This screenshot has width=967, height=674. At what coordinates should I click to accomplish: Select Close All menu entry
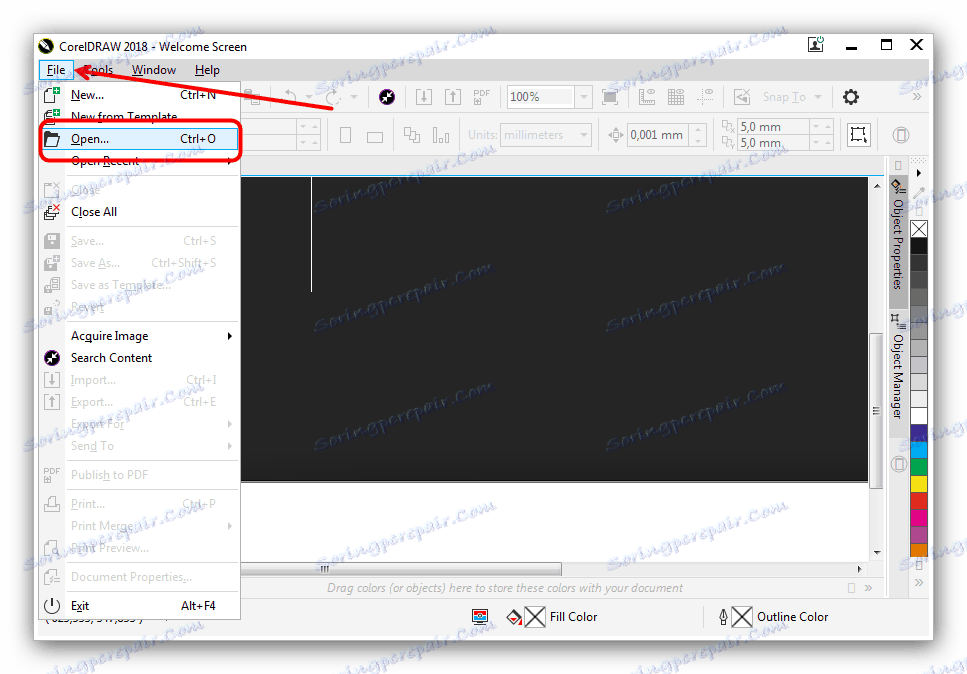139,212
